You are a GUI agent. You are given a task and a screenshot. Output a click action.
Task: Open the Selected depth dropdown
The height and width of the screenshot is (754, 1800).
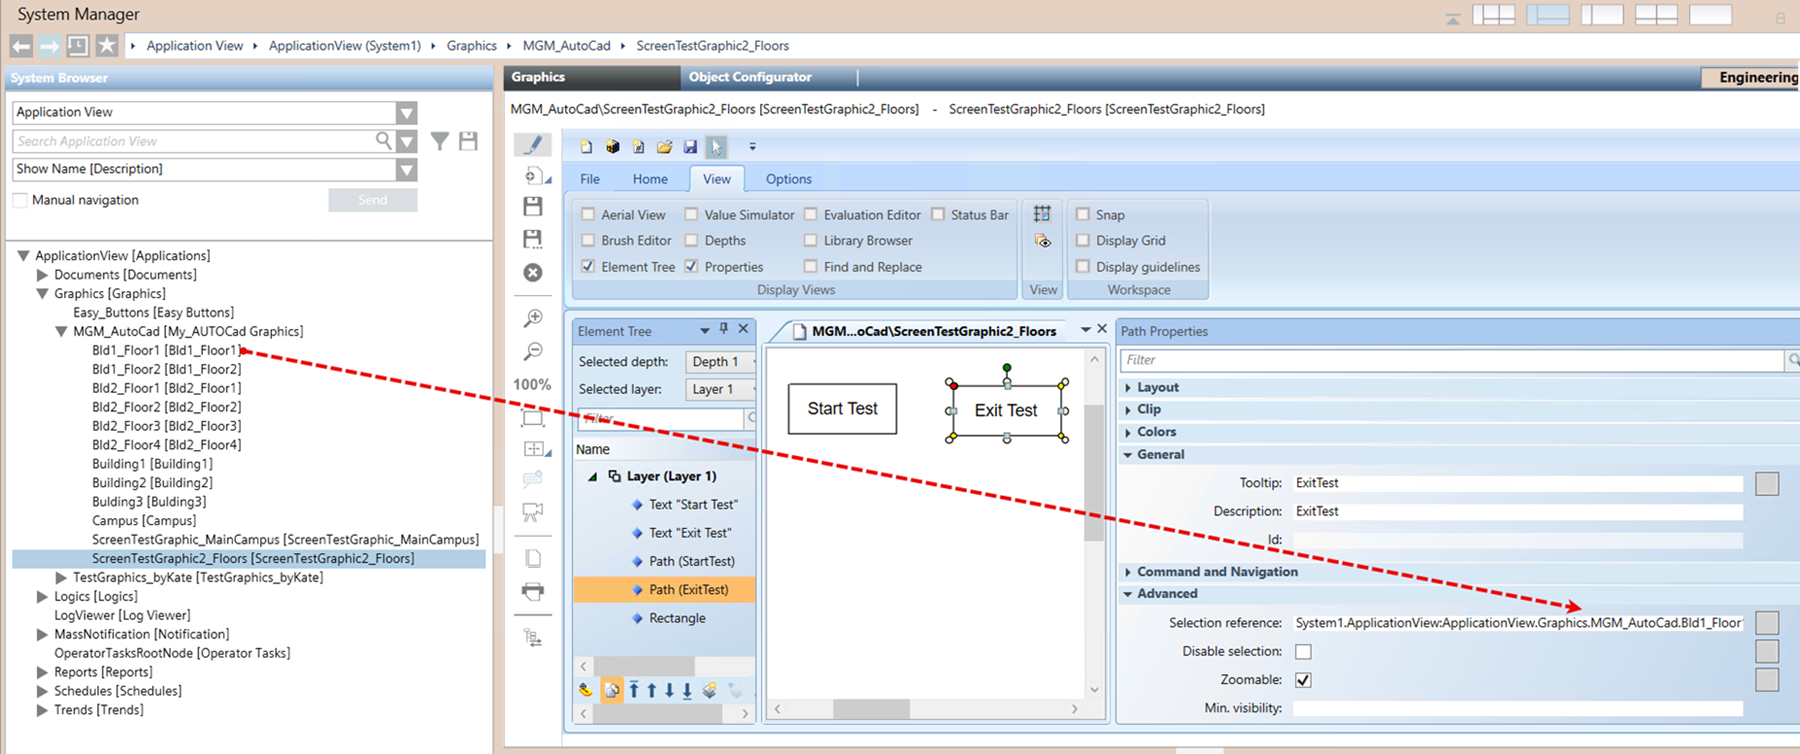pyautogui.click(x=720, y=361)
